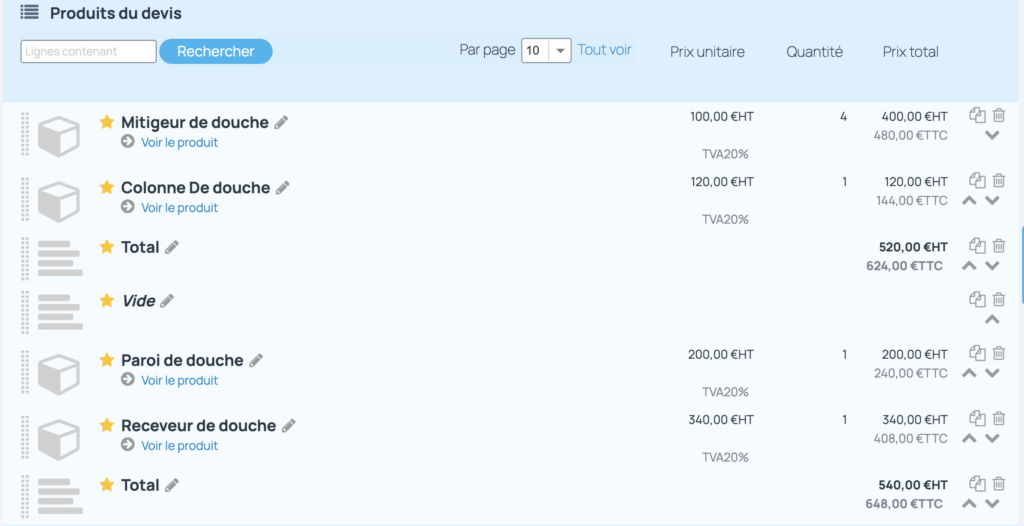The width and height of the screenshot is (1024, 526).
Task: Move Colonne De douche line up
Action: click(x=970, y=201)
